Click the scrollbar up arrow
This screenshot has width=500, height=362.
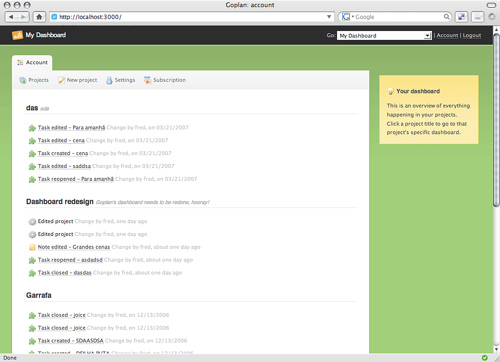tap(496, 30)
